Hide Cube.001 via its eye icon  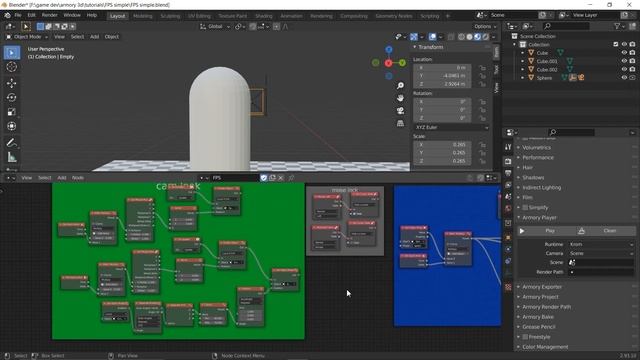(x=624, y=61)
